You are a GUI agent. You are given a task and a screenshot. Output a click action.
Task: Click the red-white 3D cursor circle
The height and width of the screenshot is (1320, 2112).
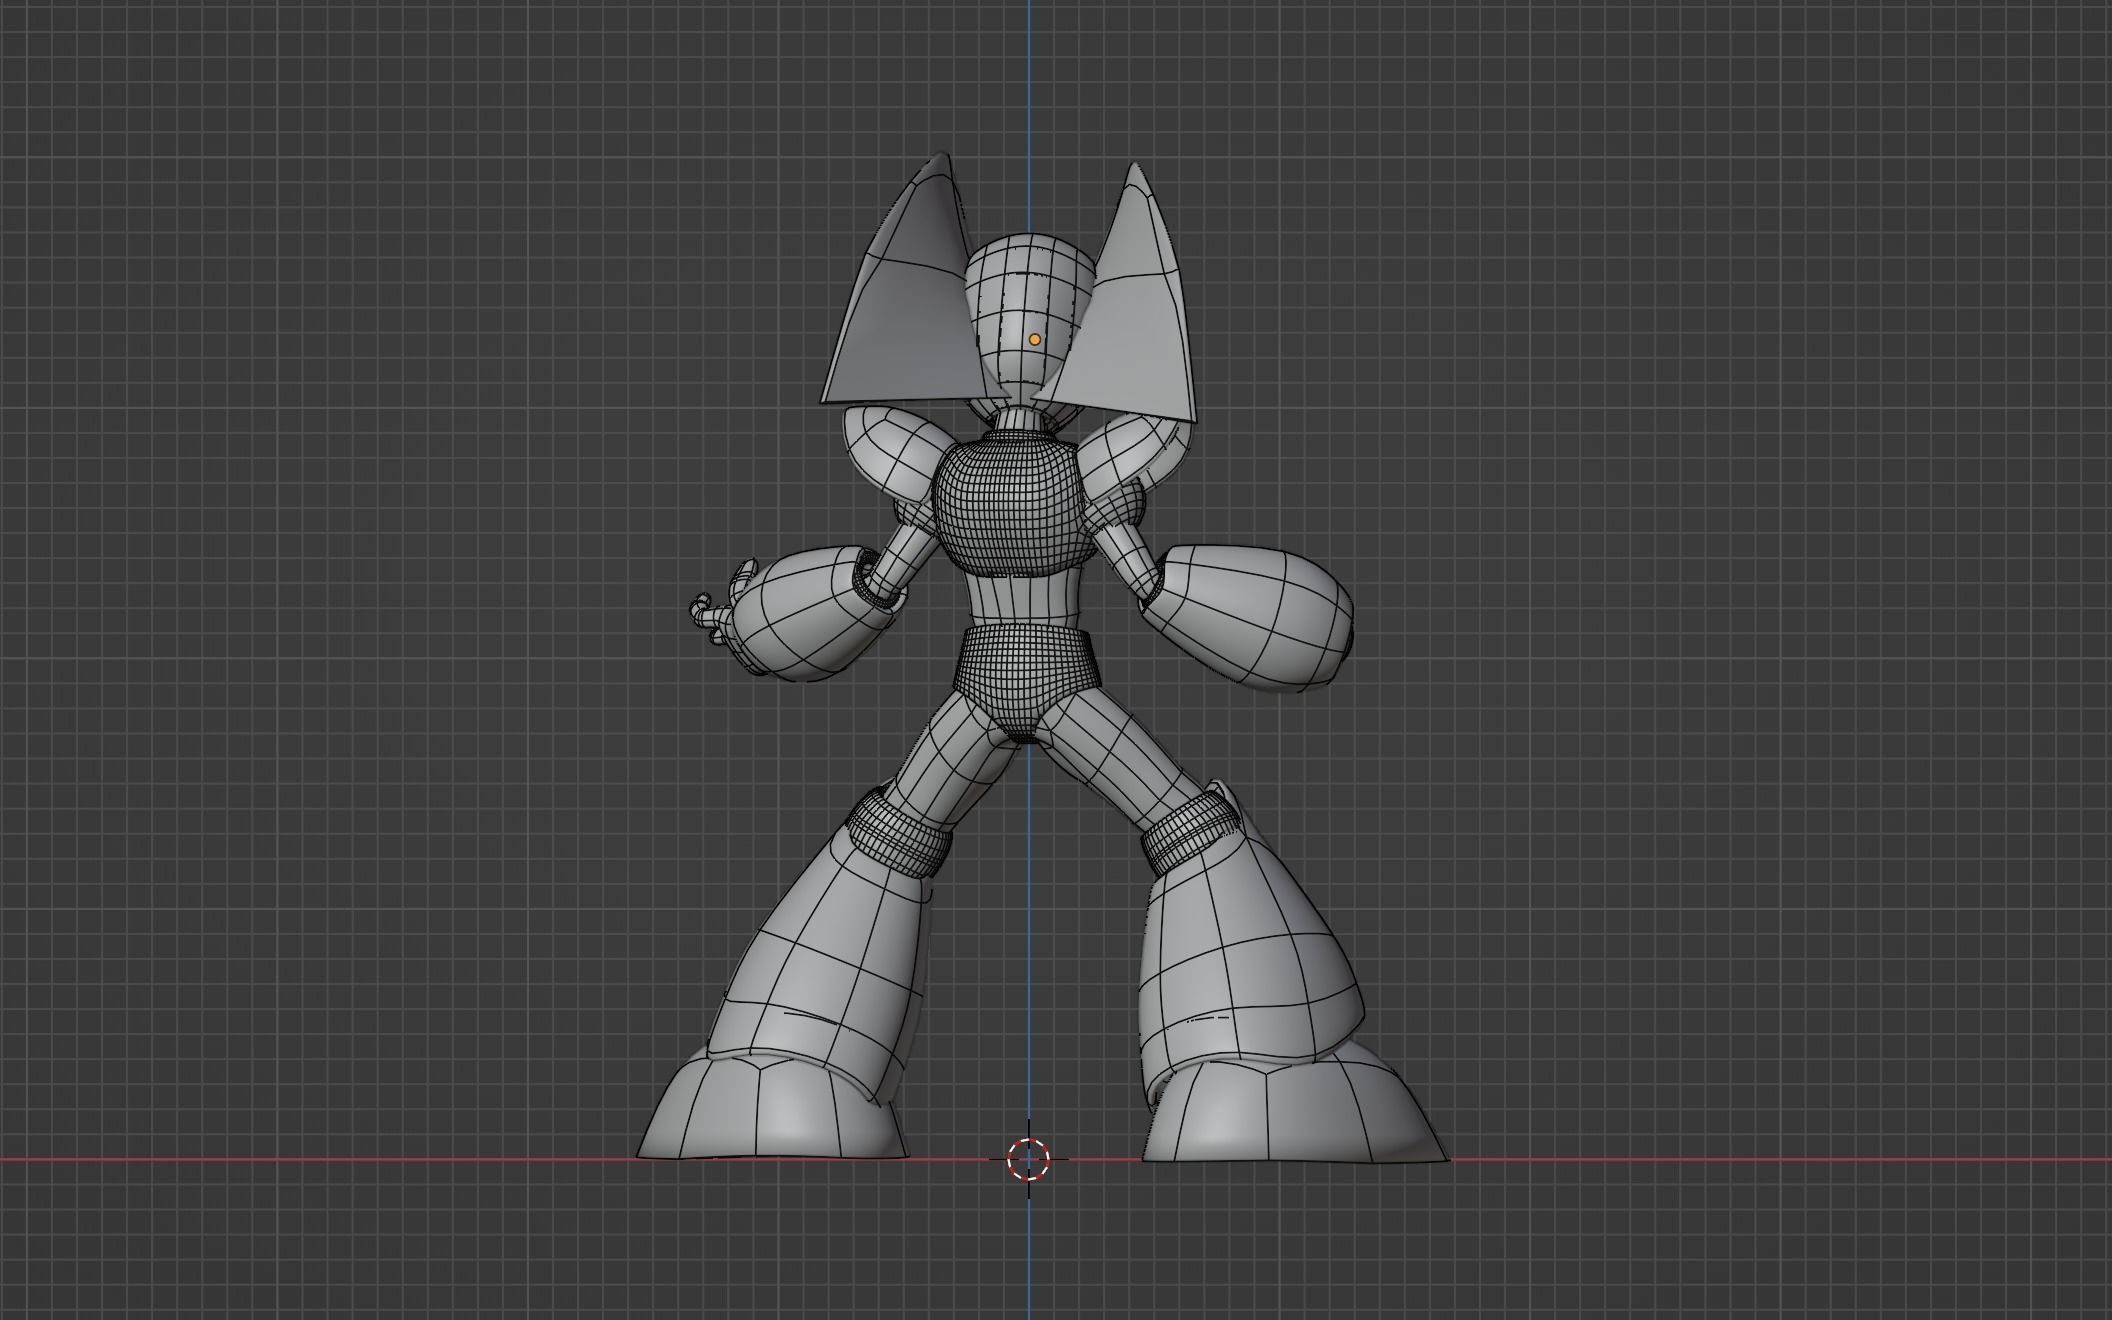pos(1028,1159)
